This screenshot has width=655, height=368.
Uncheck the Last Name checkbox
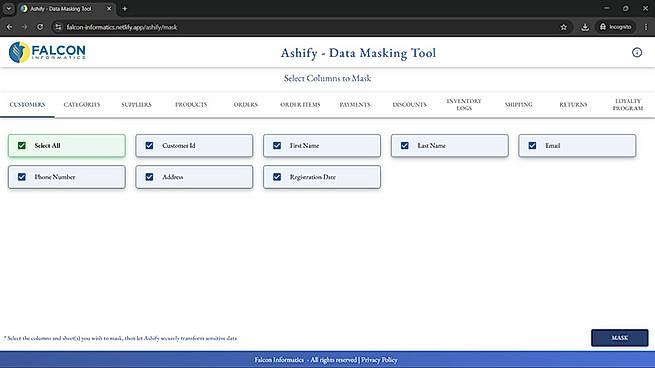pyautogui.click(x=404, y=145)
